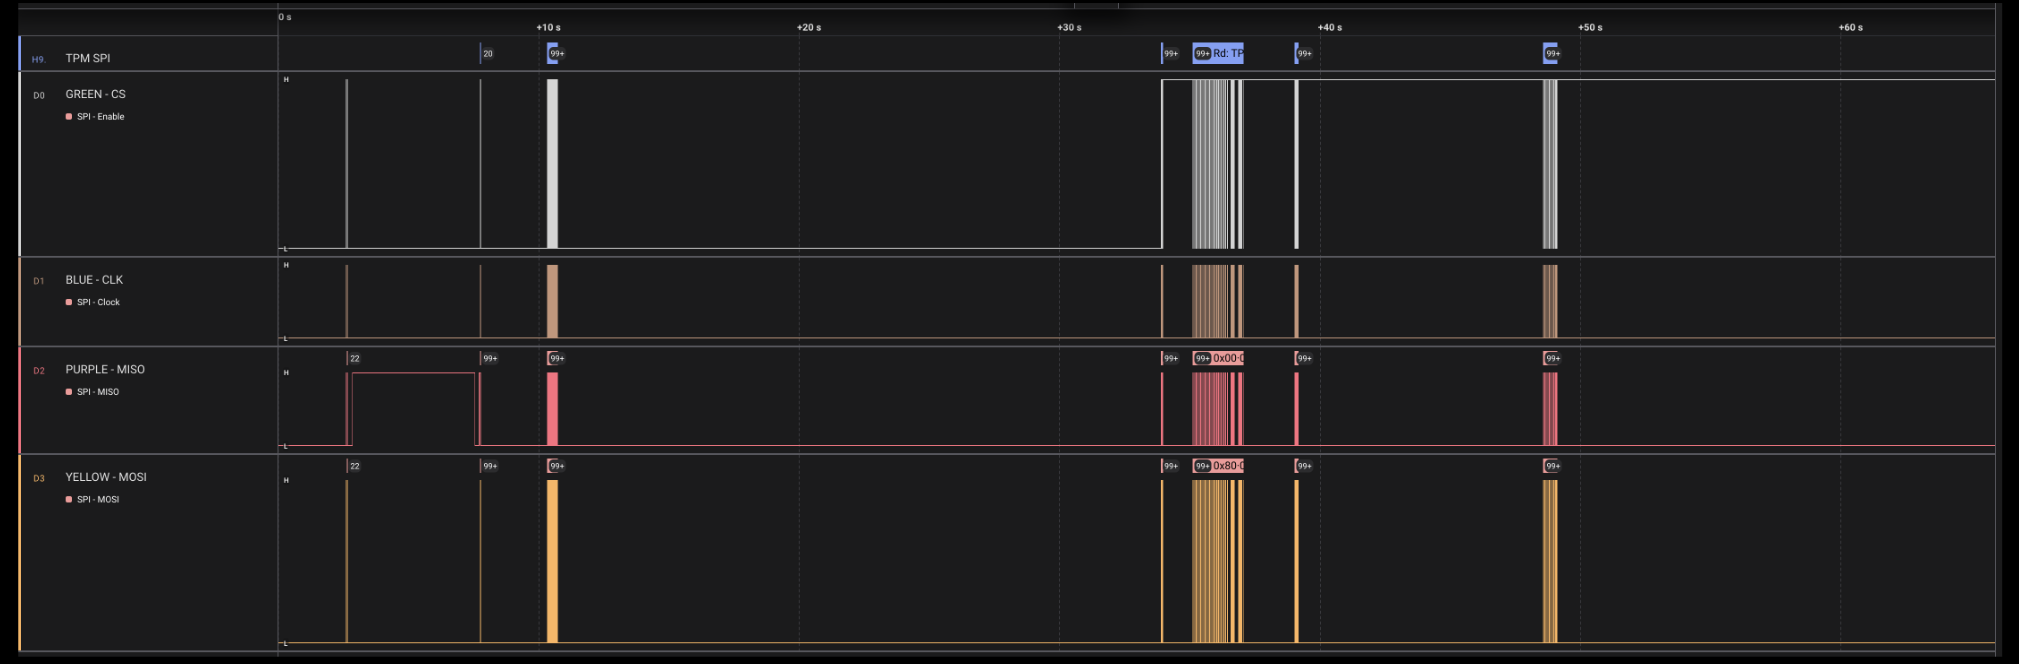Click the 0x00 decoded bubble on MISO row
2019x664 pixels.
(1228, 358)
